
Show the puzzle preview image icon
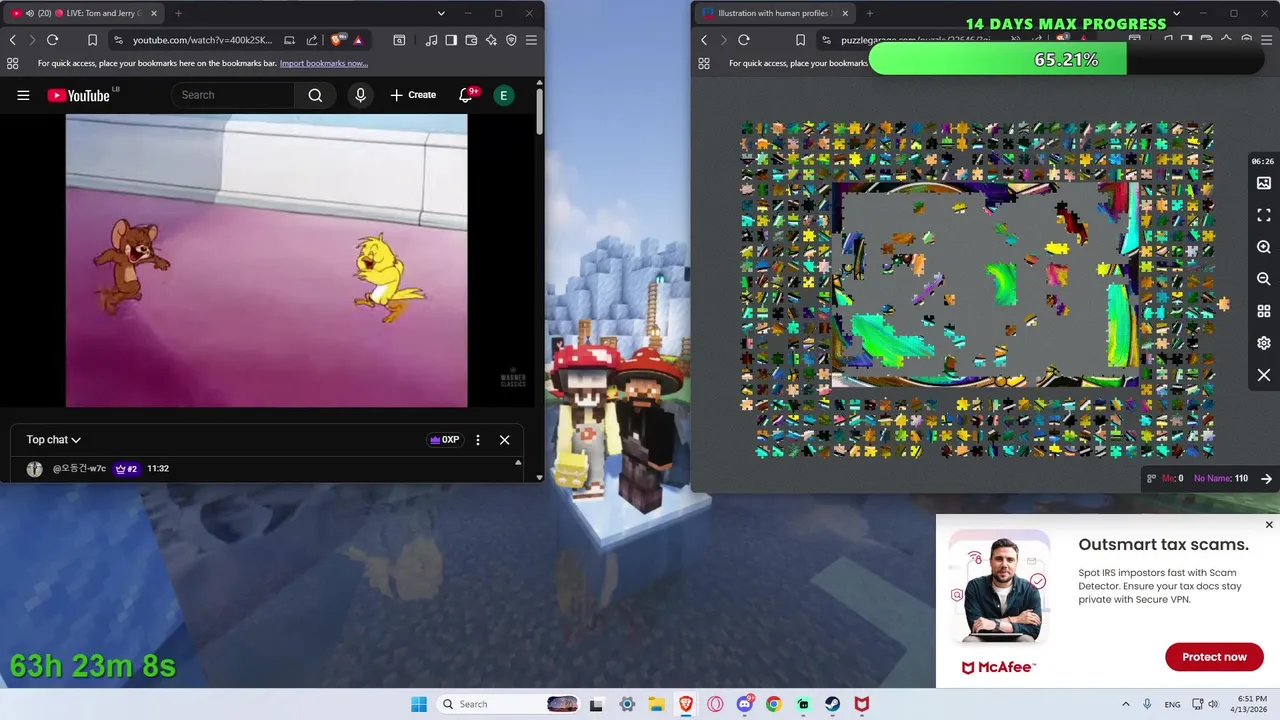pos(1264,183)
